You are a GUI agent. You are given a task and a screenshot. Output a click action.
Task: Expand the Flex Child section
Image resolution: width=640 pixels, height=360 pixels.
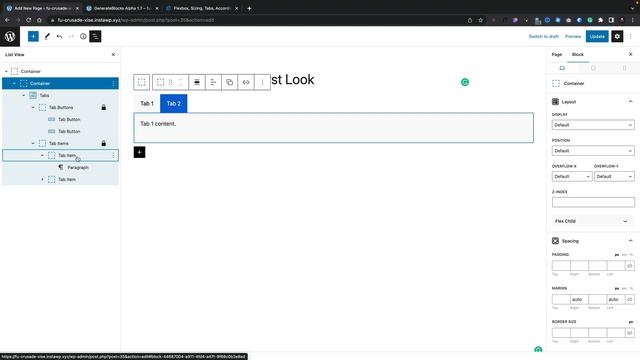click(x=593, y=221)
